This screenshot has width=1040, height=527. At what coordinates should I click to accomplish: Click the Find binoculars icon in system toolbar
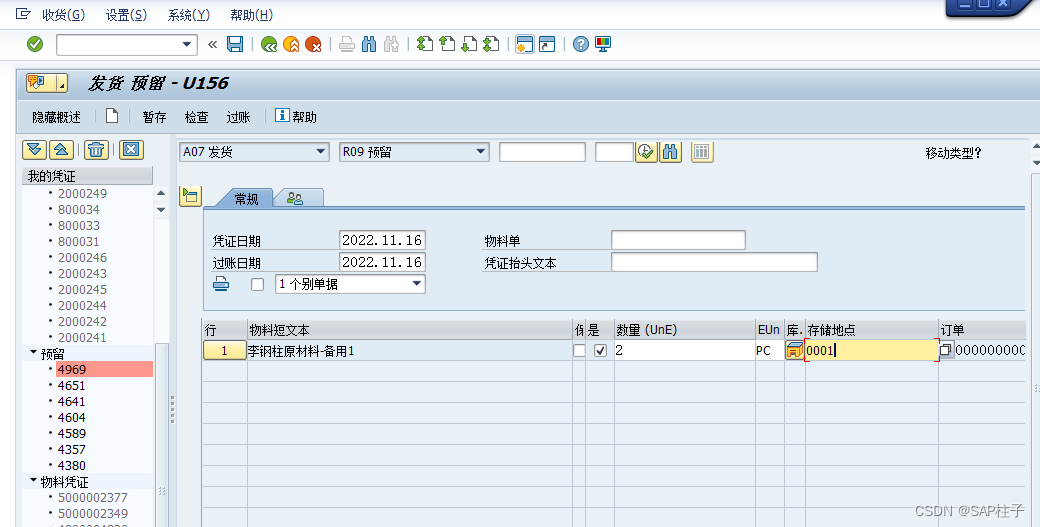[369, 44]
